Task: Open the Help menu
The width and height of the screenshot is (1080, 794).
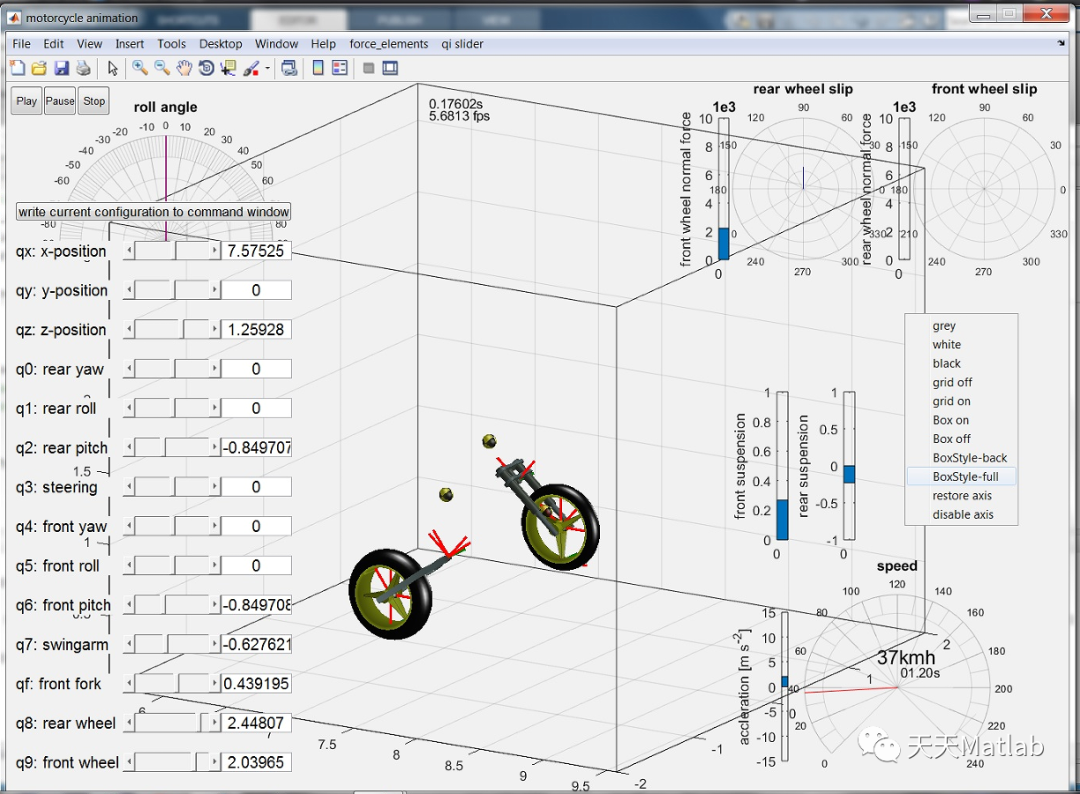Action: tap(323, 44)
